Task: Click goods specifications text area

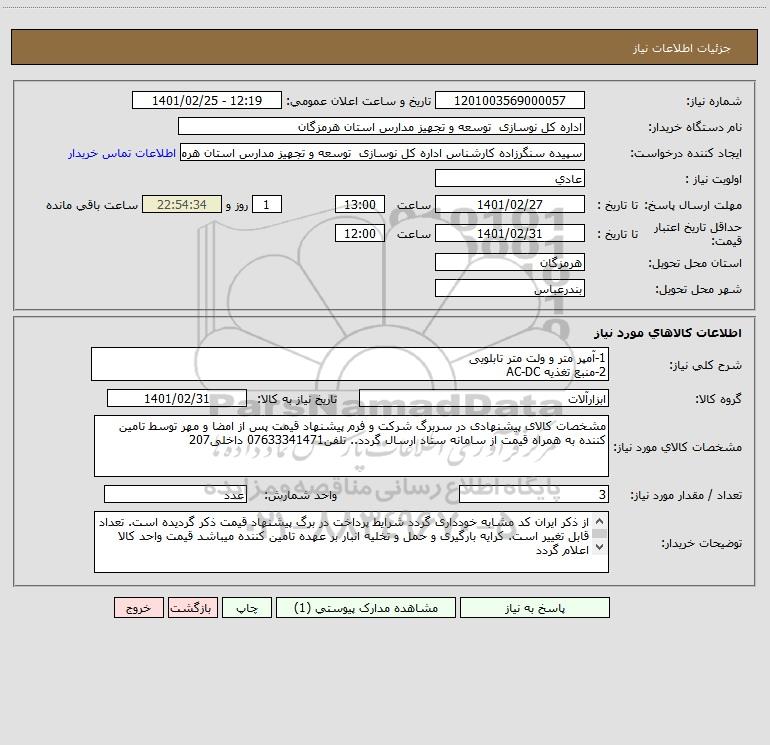Action: pyautogui.click(x=351, y=446)
